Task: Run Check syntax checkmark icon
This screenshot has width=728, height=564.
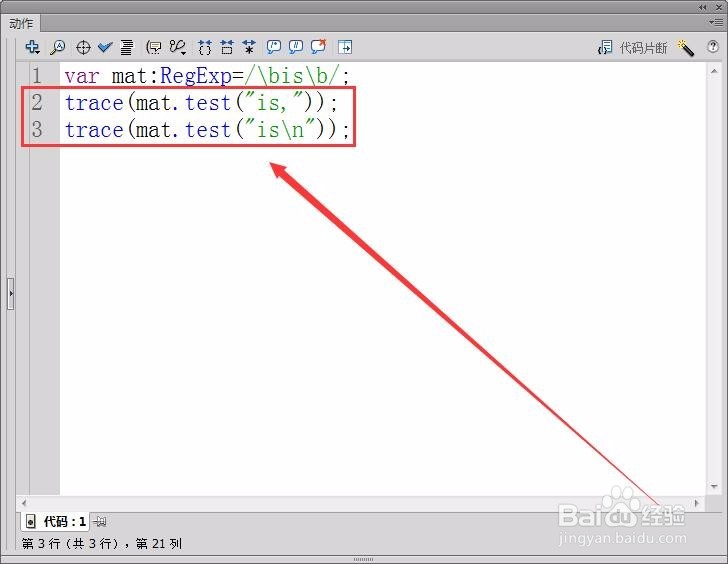Action: [x=105, y=47]
